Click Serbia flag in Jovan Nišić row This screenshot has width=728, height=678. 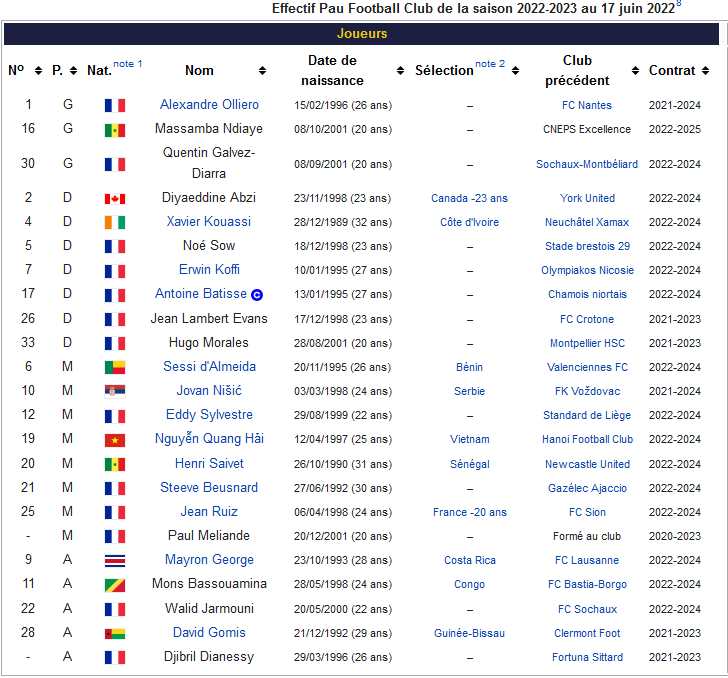point(115,391)
